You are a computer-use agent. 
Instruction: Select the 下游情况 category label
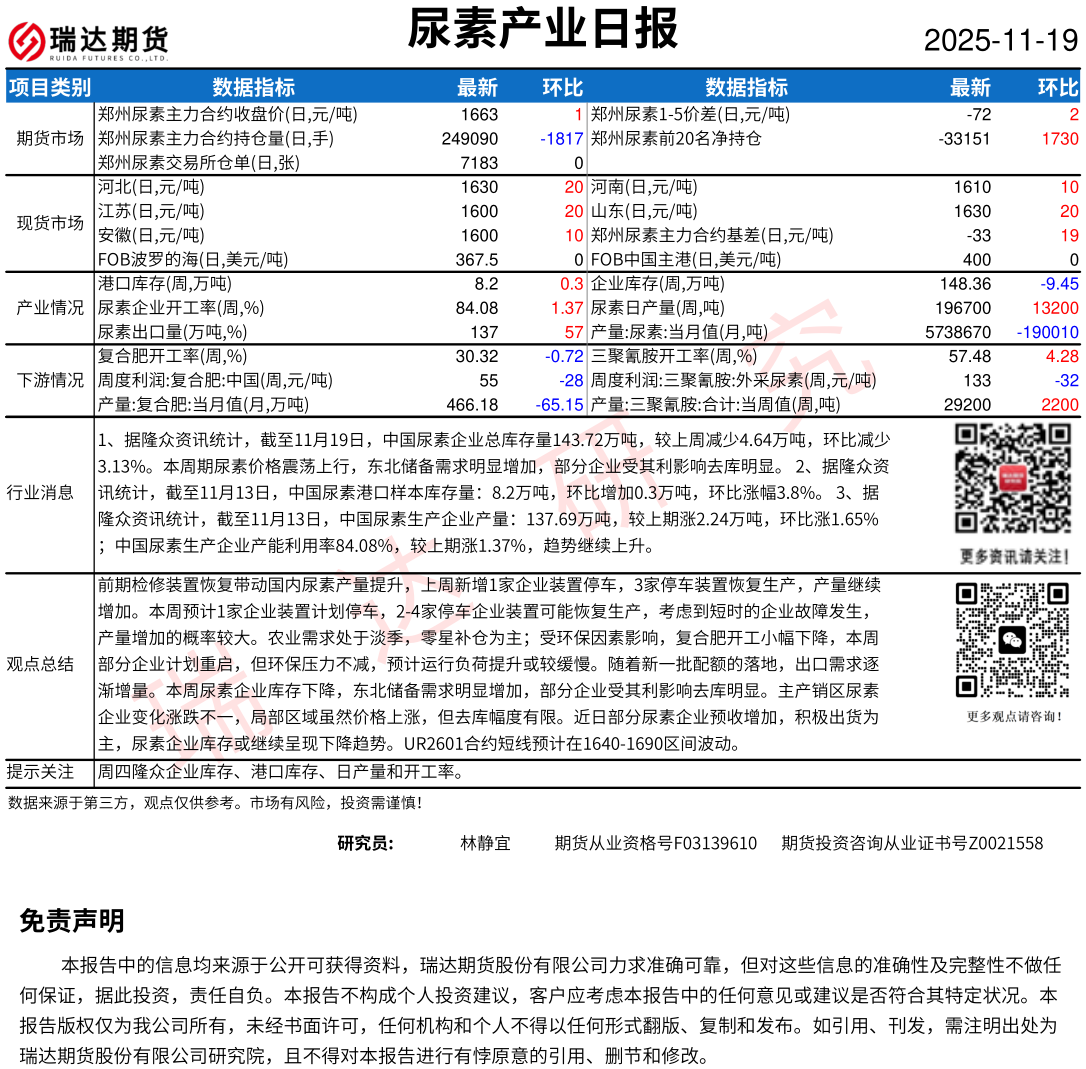point(49,380)
